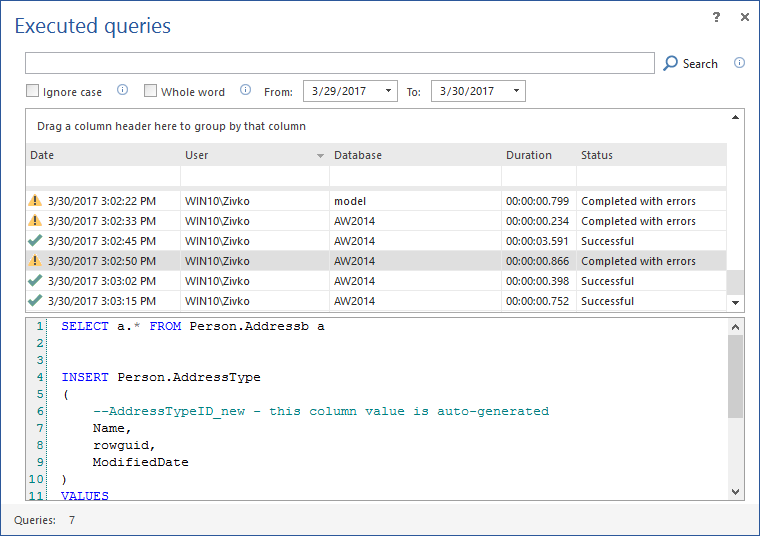The width and height of the screenshot is (760, 536).
Task: Select the duration 00:00:00.398 cell
Action: [x=538, y=281]
